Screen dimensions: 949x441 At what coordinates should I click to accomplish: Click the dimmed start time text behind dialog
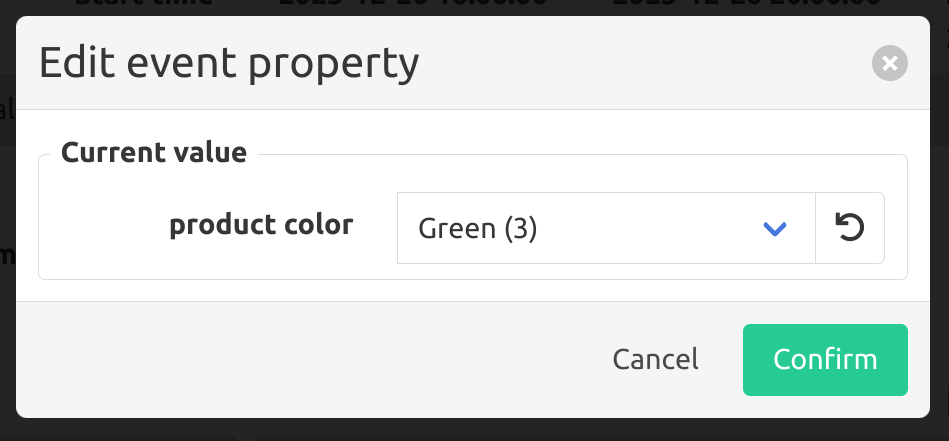144,3
